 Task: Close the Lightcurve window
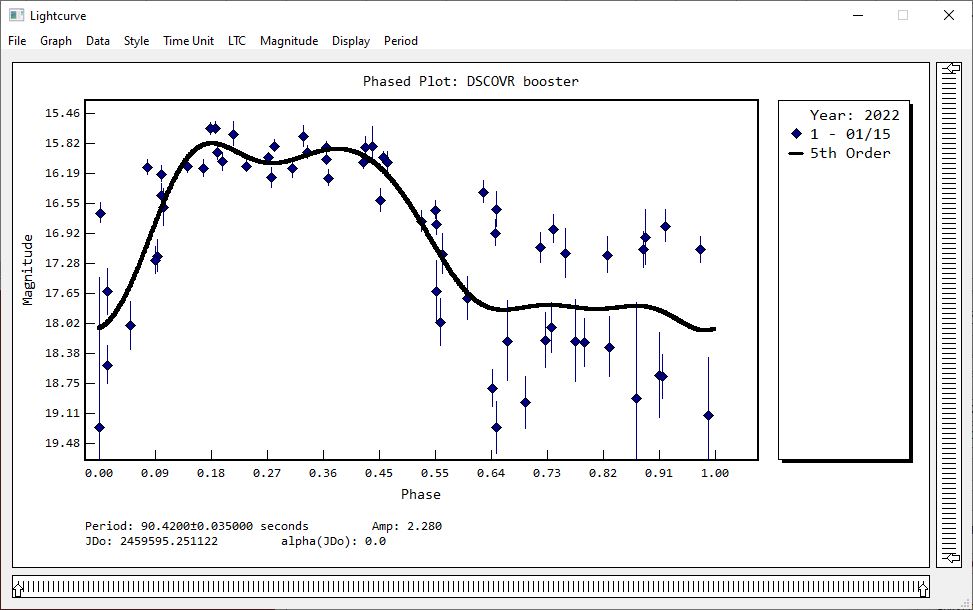tap(949, 15)
